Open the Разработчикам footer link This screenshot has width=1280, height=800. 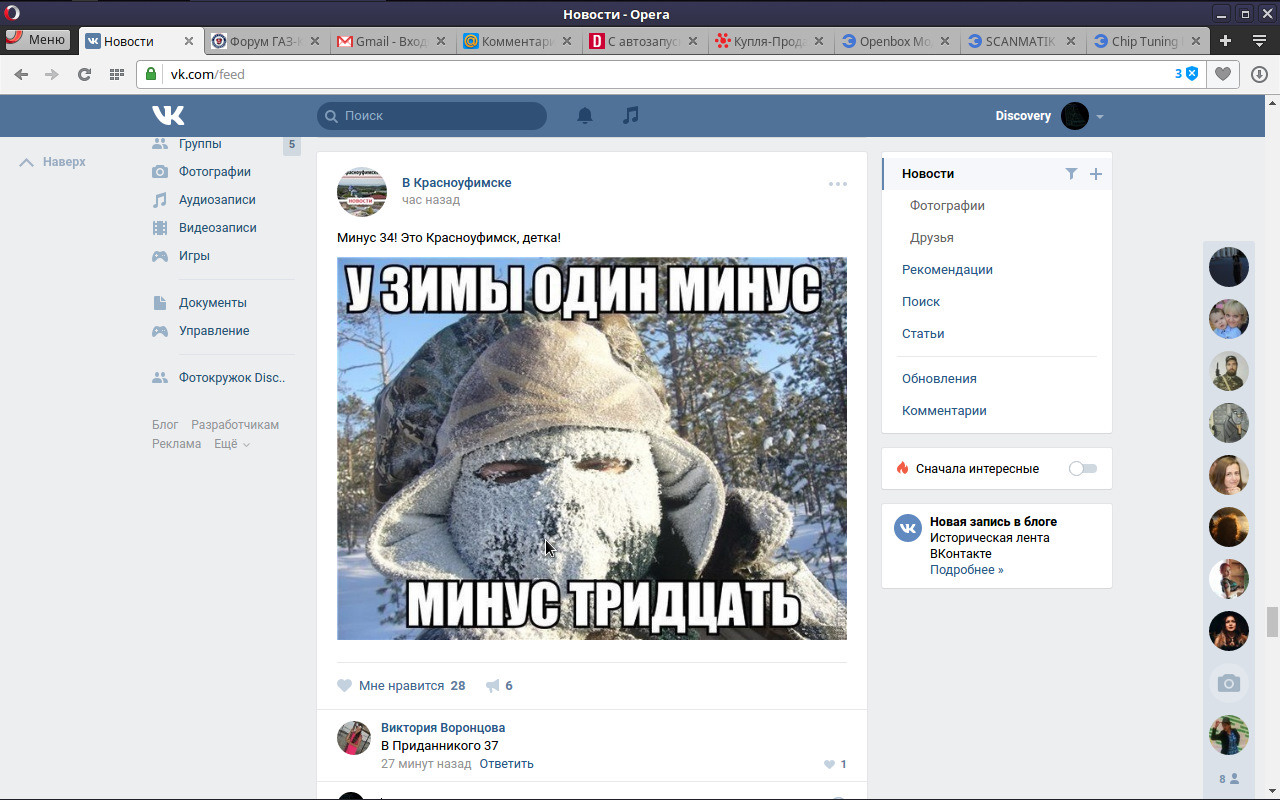click(x=235, y=425)
